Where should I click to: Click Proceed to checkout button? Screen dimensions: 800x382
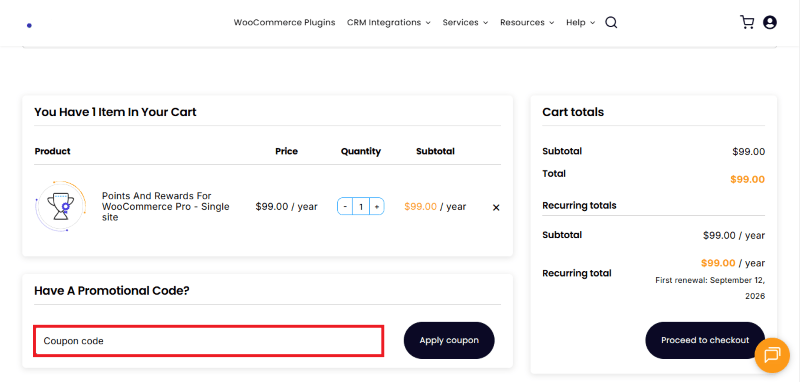click(705, 340)
